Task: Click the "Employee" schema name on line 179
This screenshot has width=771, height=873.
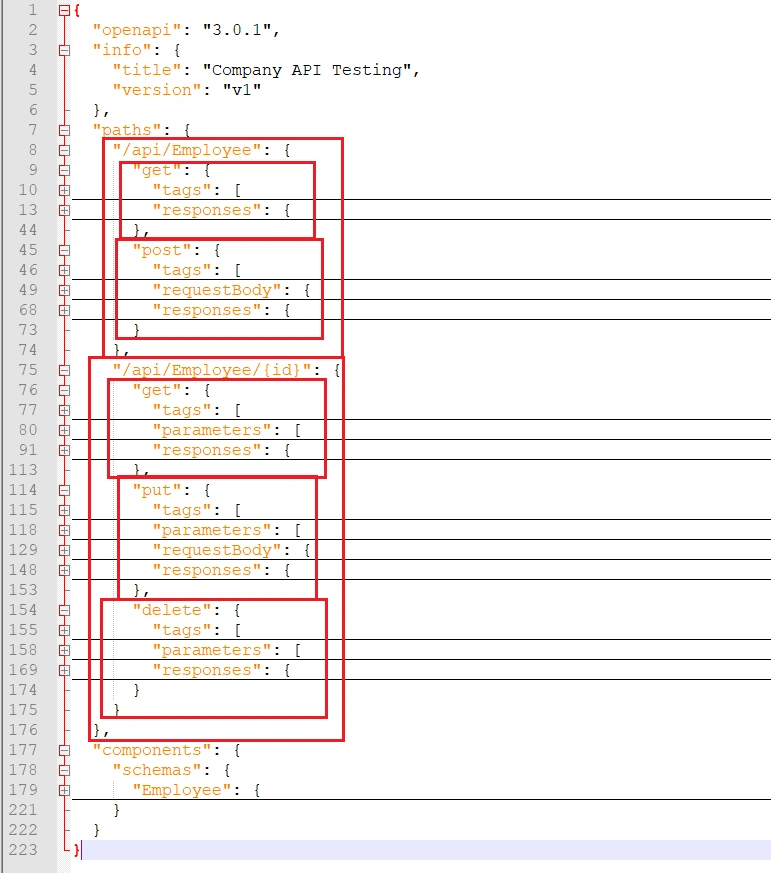Action: (x=182, y=791)
